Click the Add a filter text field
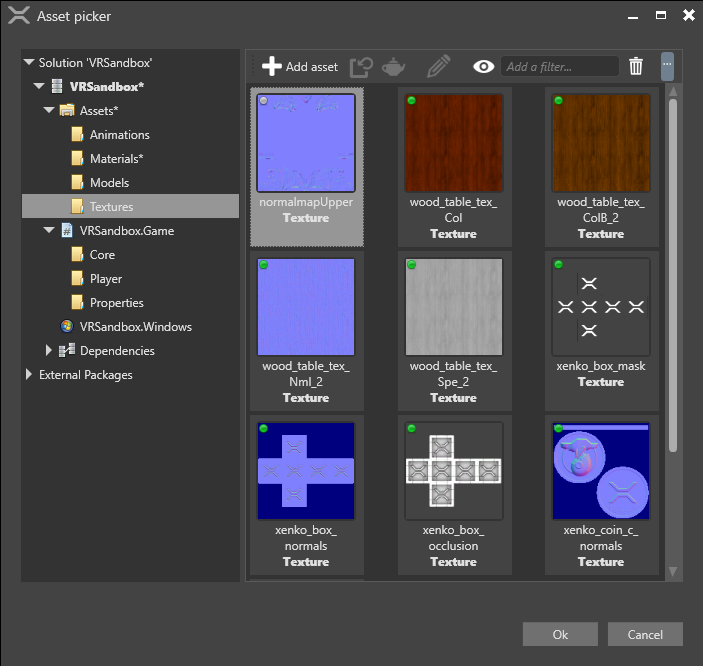Viewport: 703px width, 666px height. [559, 67]
